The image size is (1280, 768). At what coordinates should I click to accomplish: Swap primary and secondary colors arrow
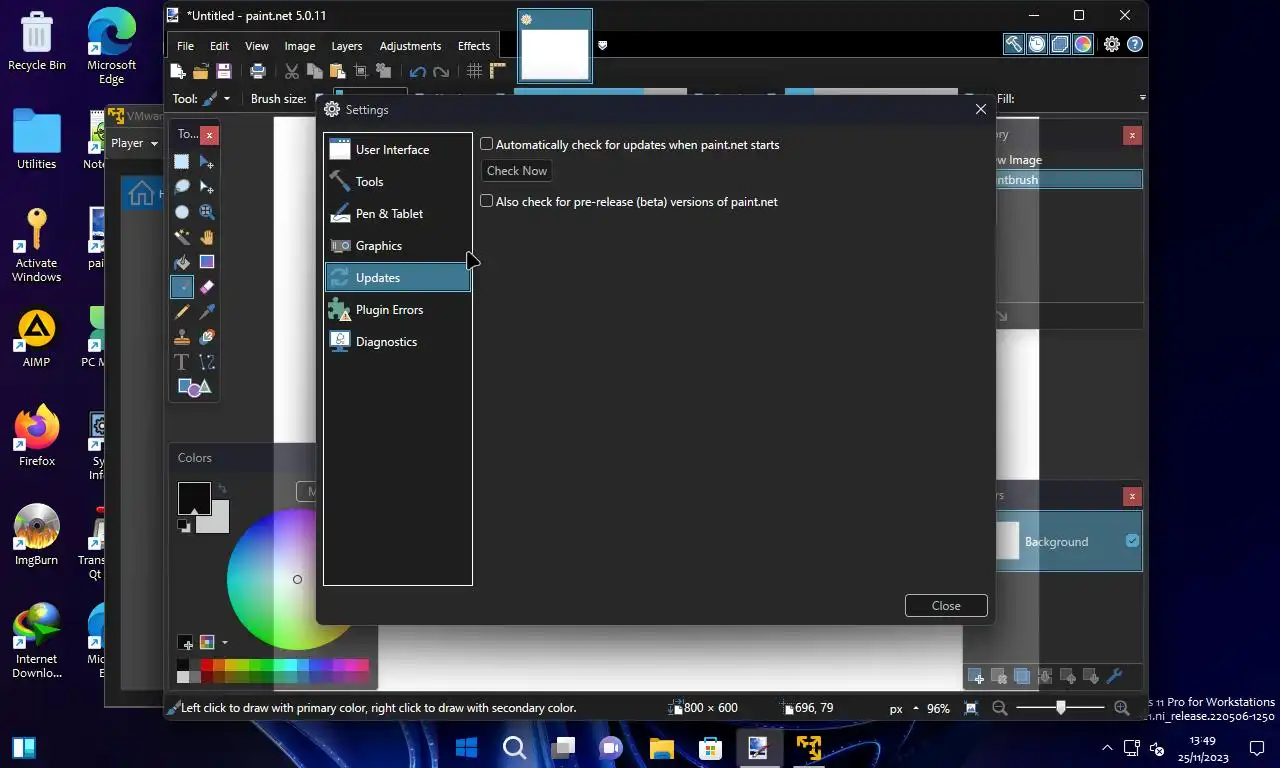tap(221, 489)
